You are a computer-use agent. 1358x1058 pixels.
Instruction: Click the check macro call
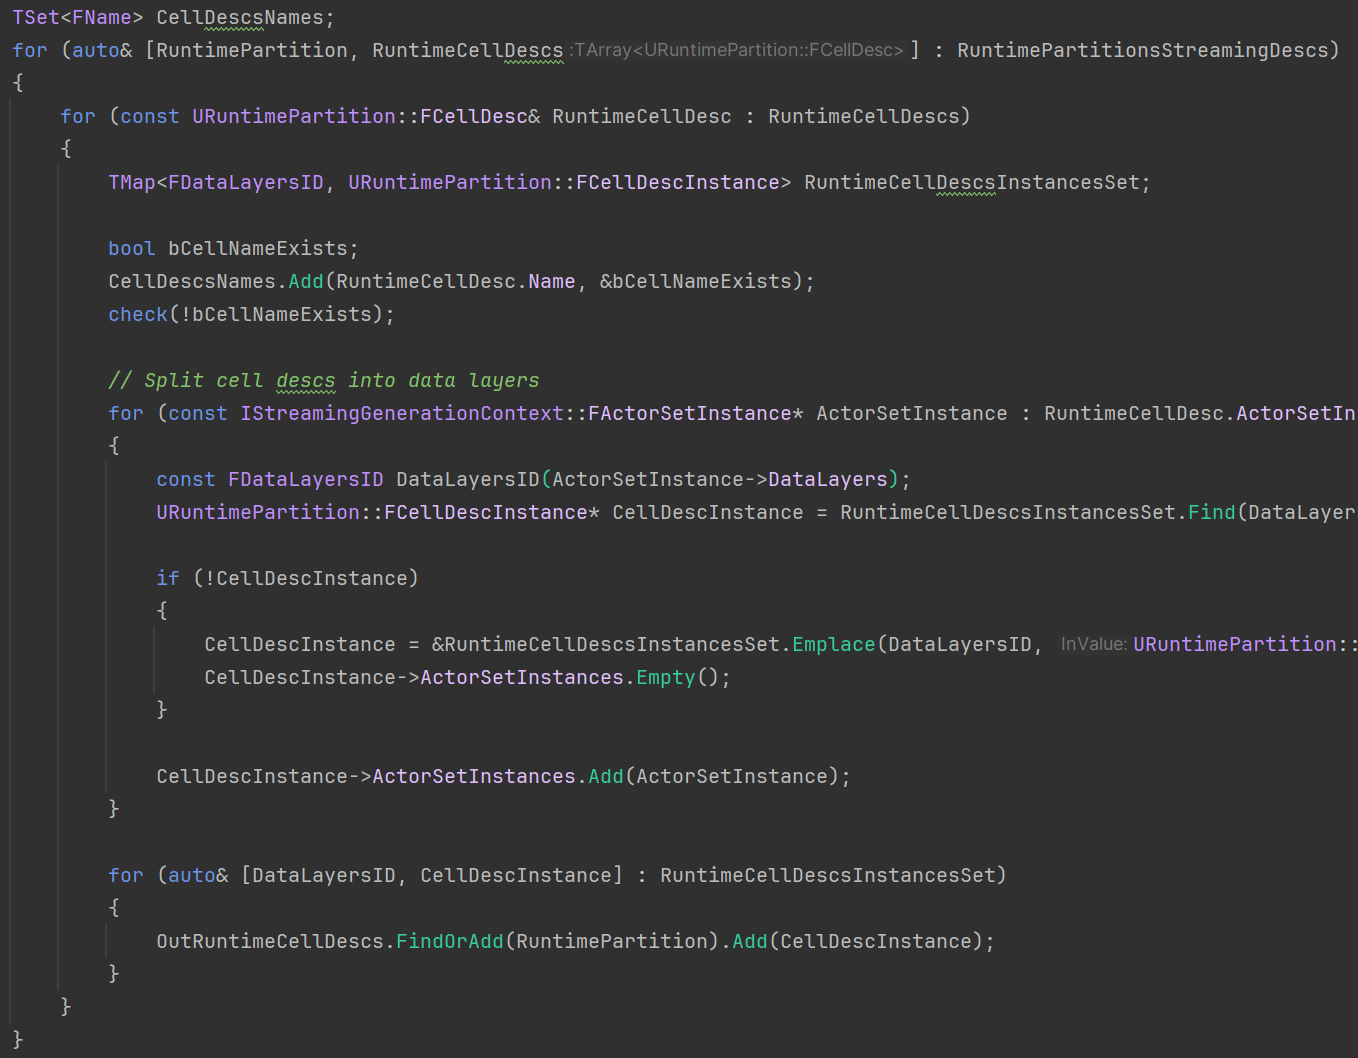click(x=138, y=314)
